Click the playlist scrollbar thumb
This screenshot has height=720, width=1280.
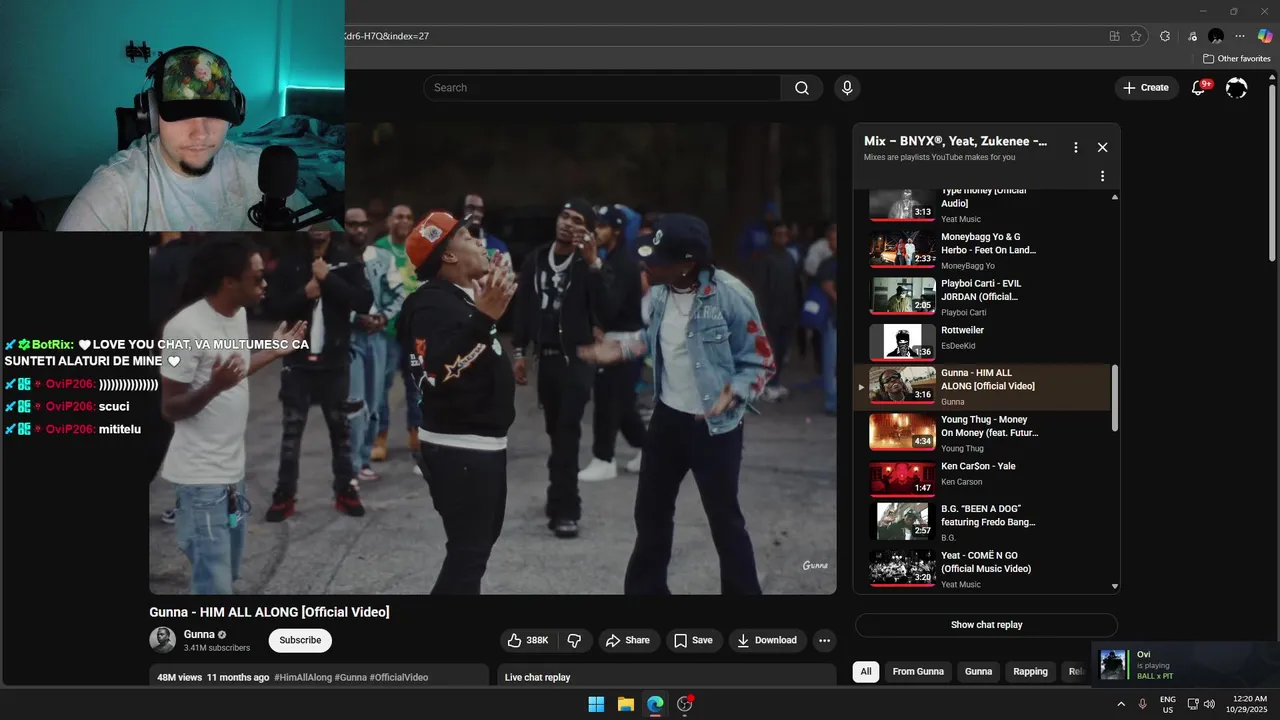click(1115, 398)
